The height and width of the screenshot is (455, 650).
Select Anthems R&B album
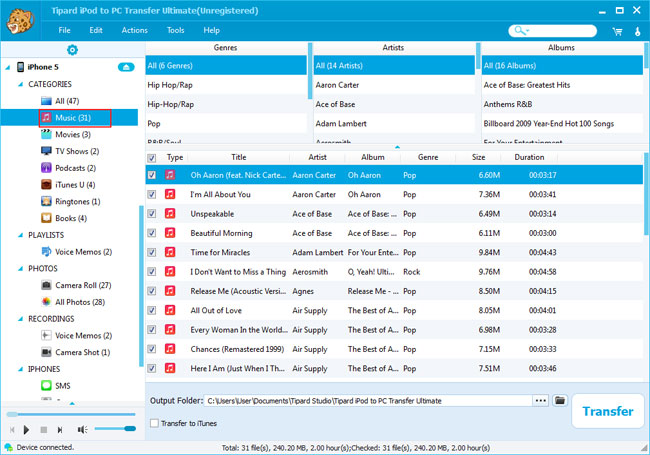562,104
